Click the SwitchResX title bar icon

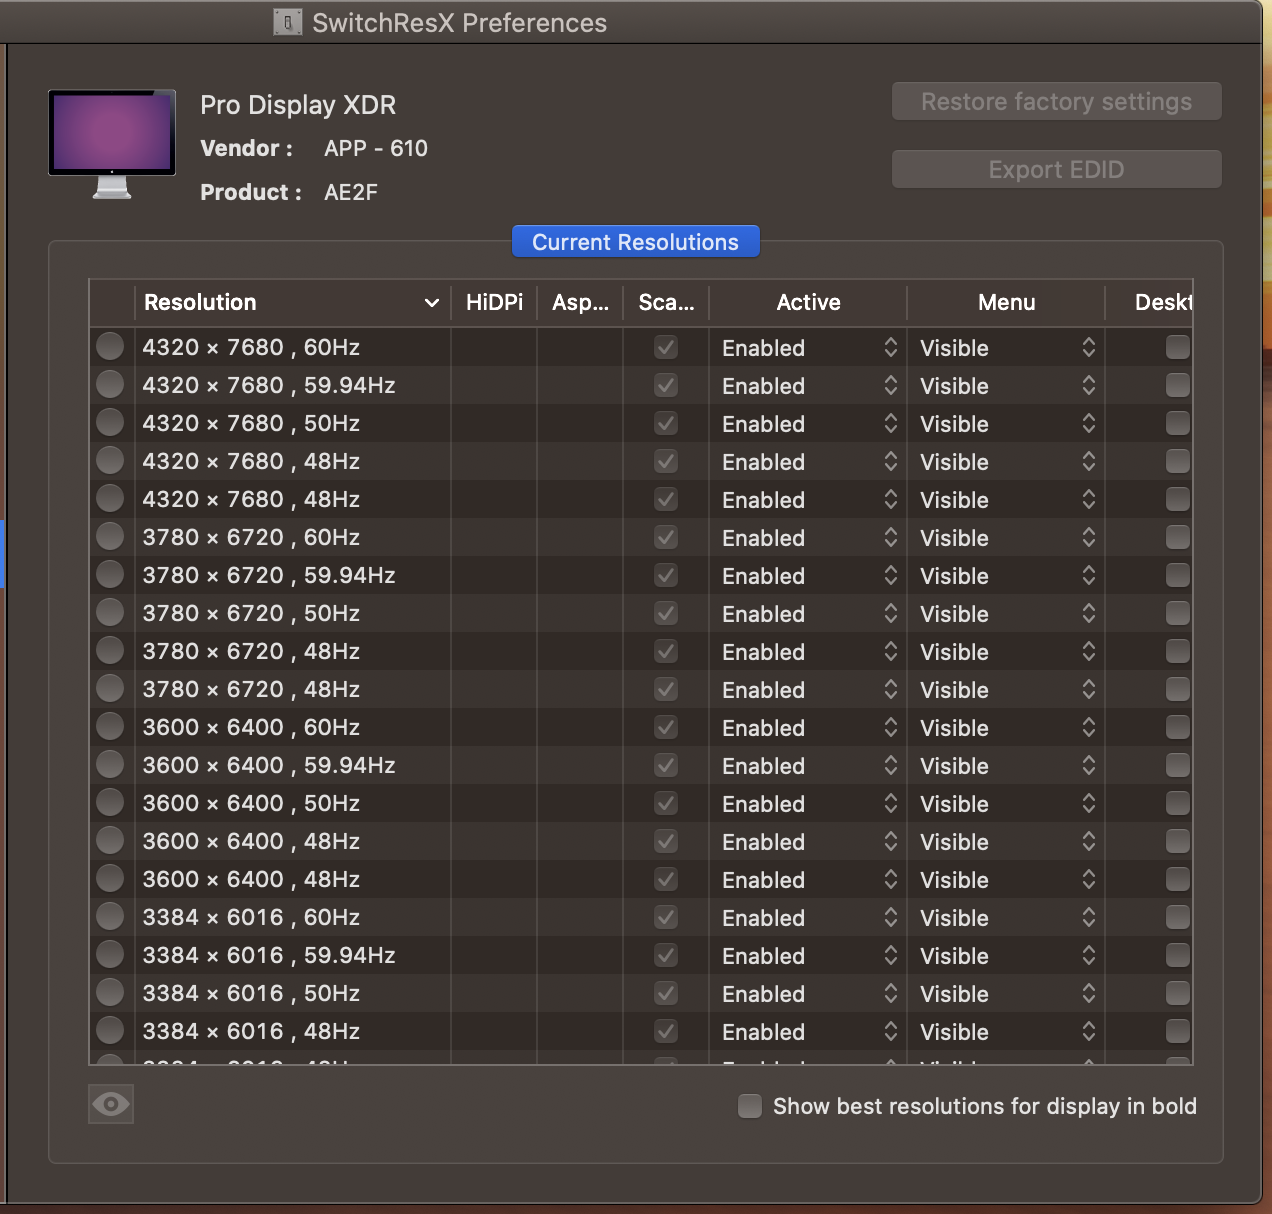pyautogui.click(x=288, y=22)
